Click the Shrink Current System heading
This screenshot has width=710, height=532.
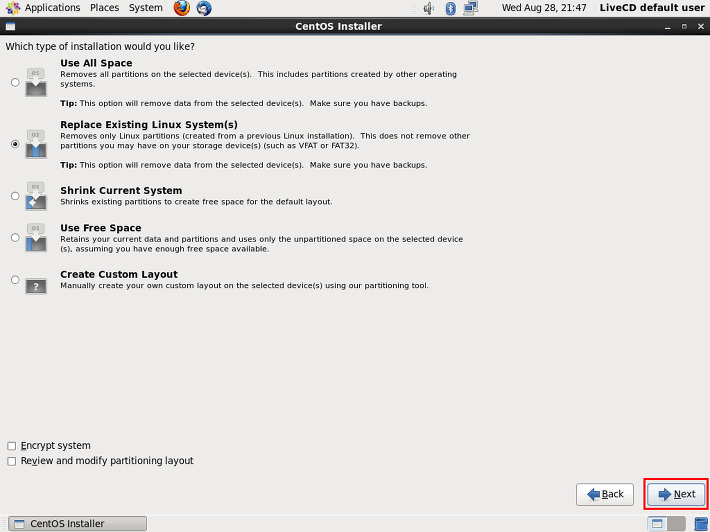[x=121, y=191]
